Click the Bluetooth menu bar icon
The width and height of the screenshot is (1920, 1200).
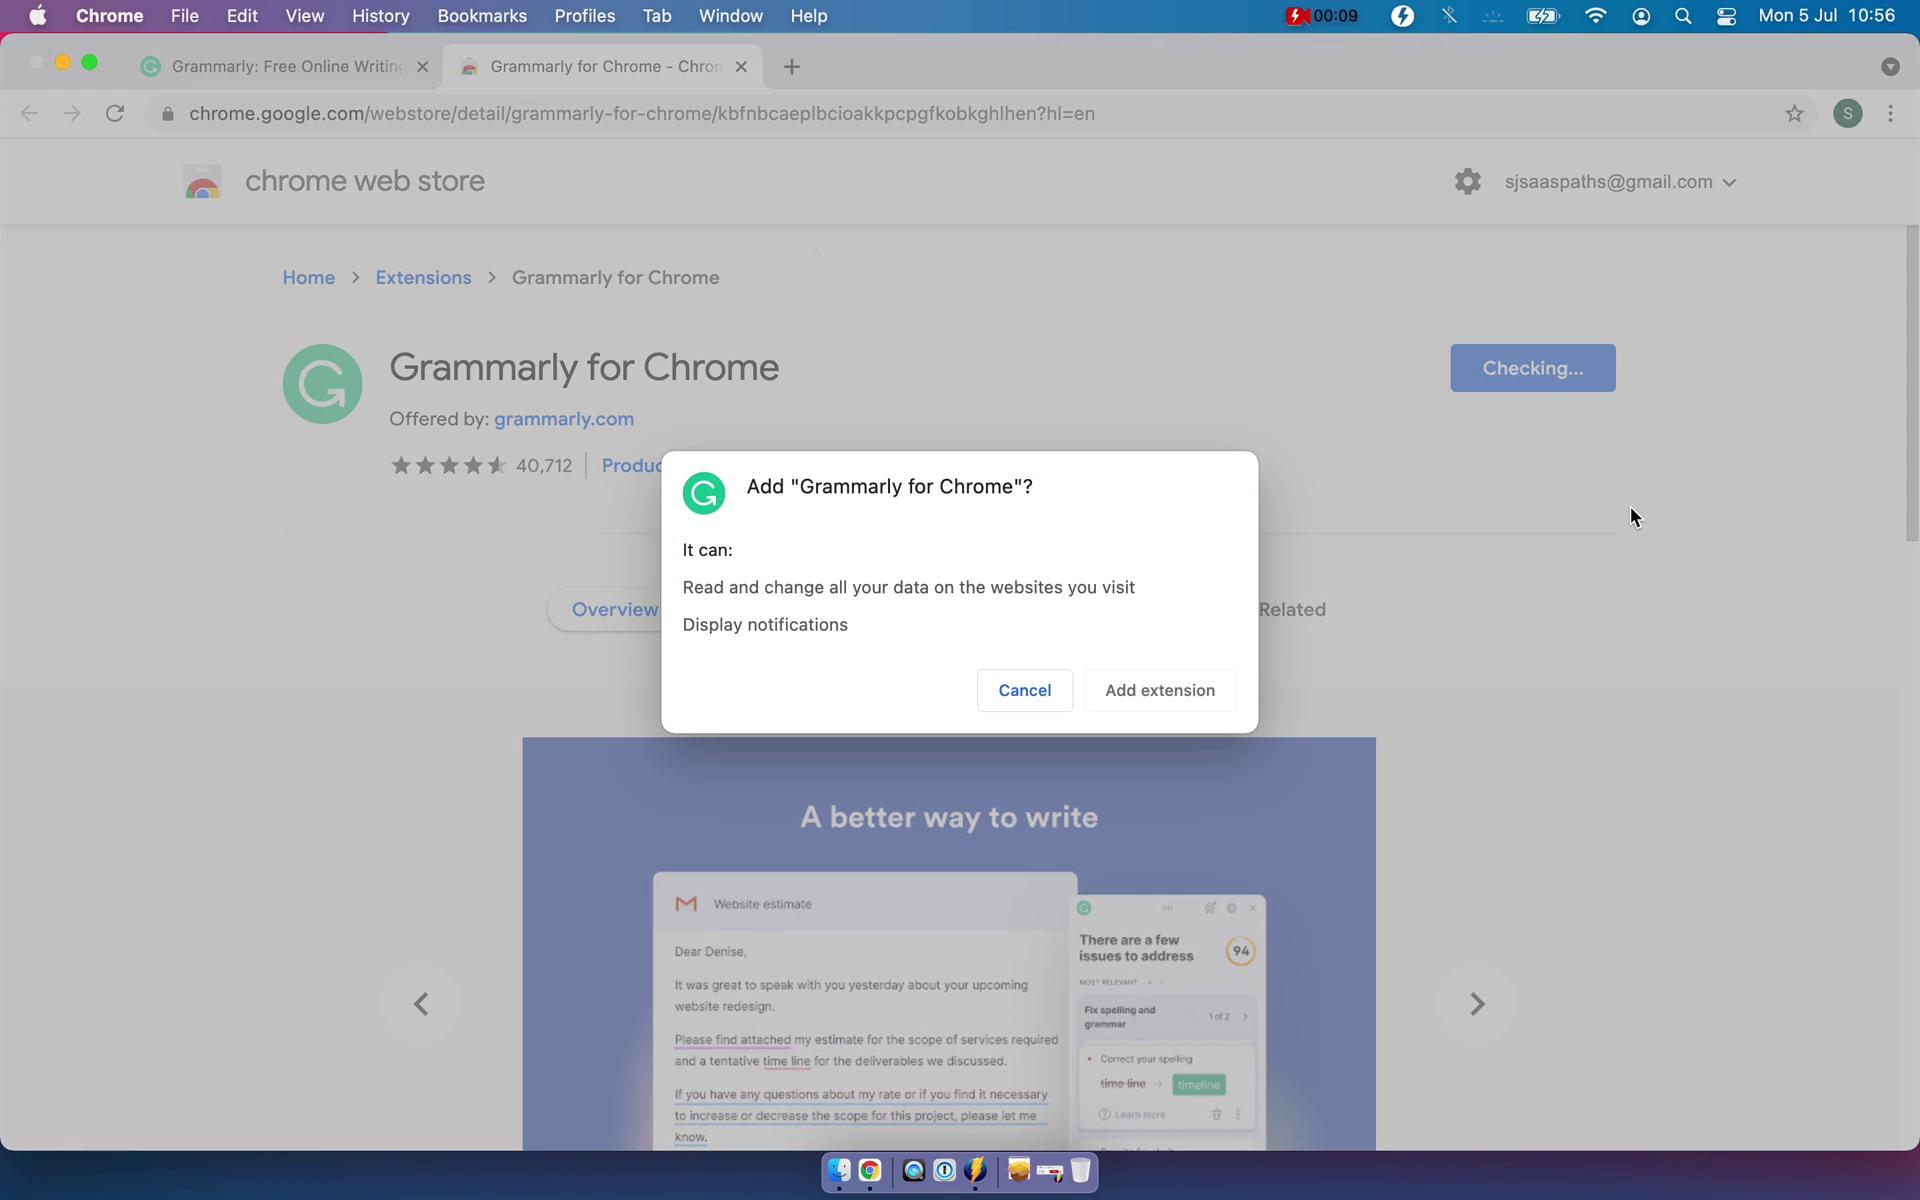[x=1448, y=16]
